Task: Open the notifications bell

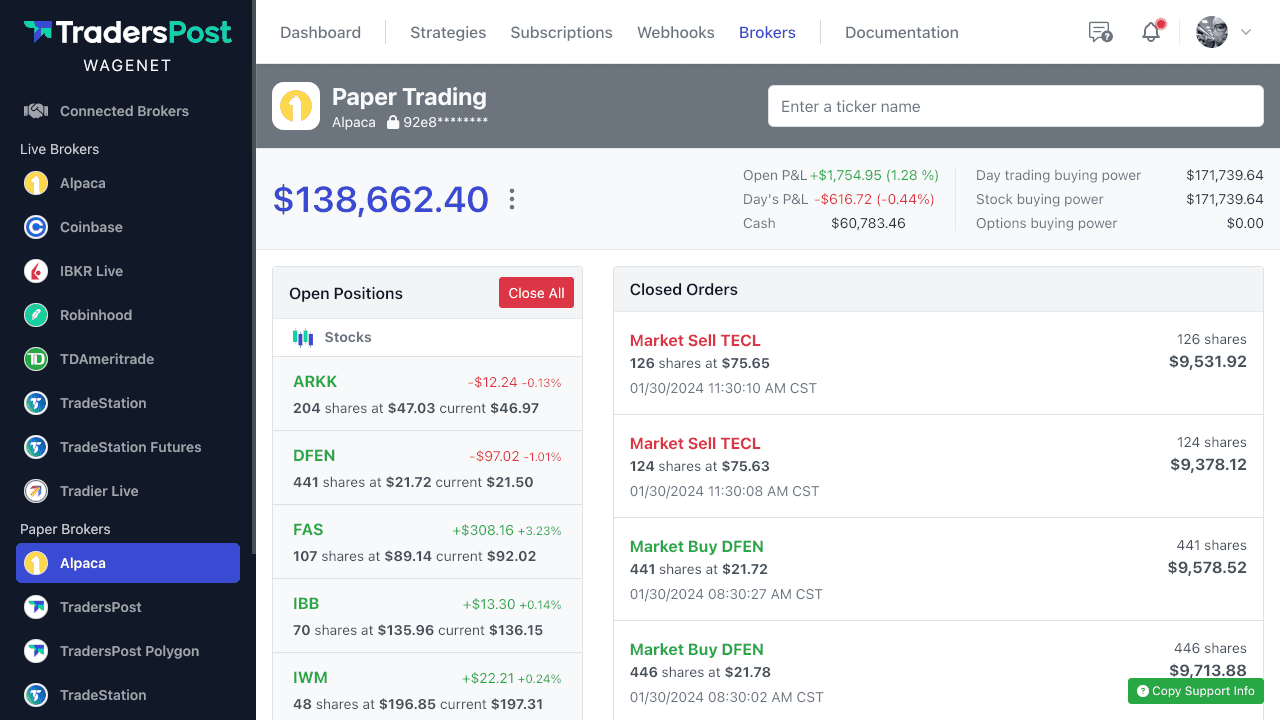Action: click(x=1151, y=32)
